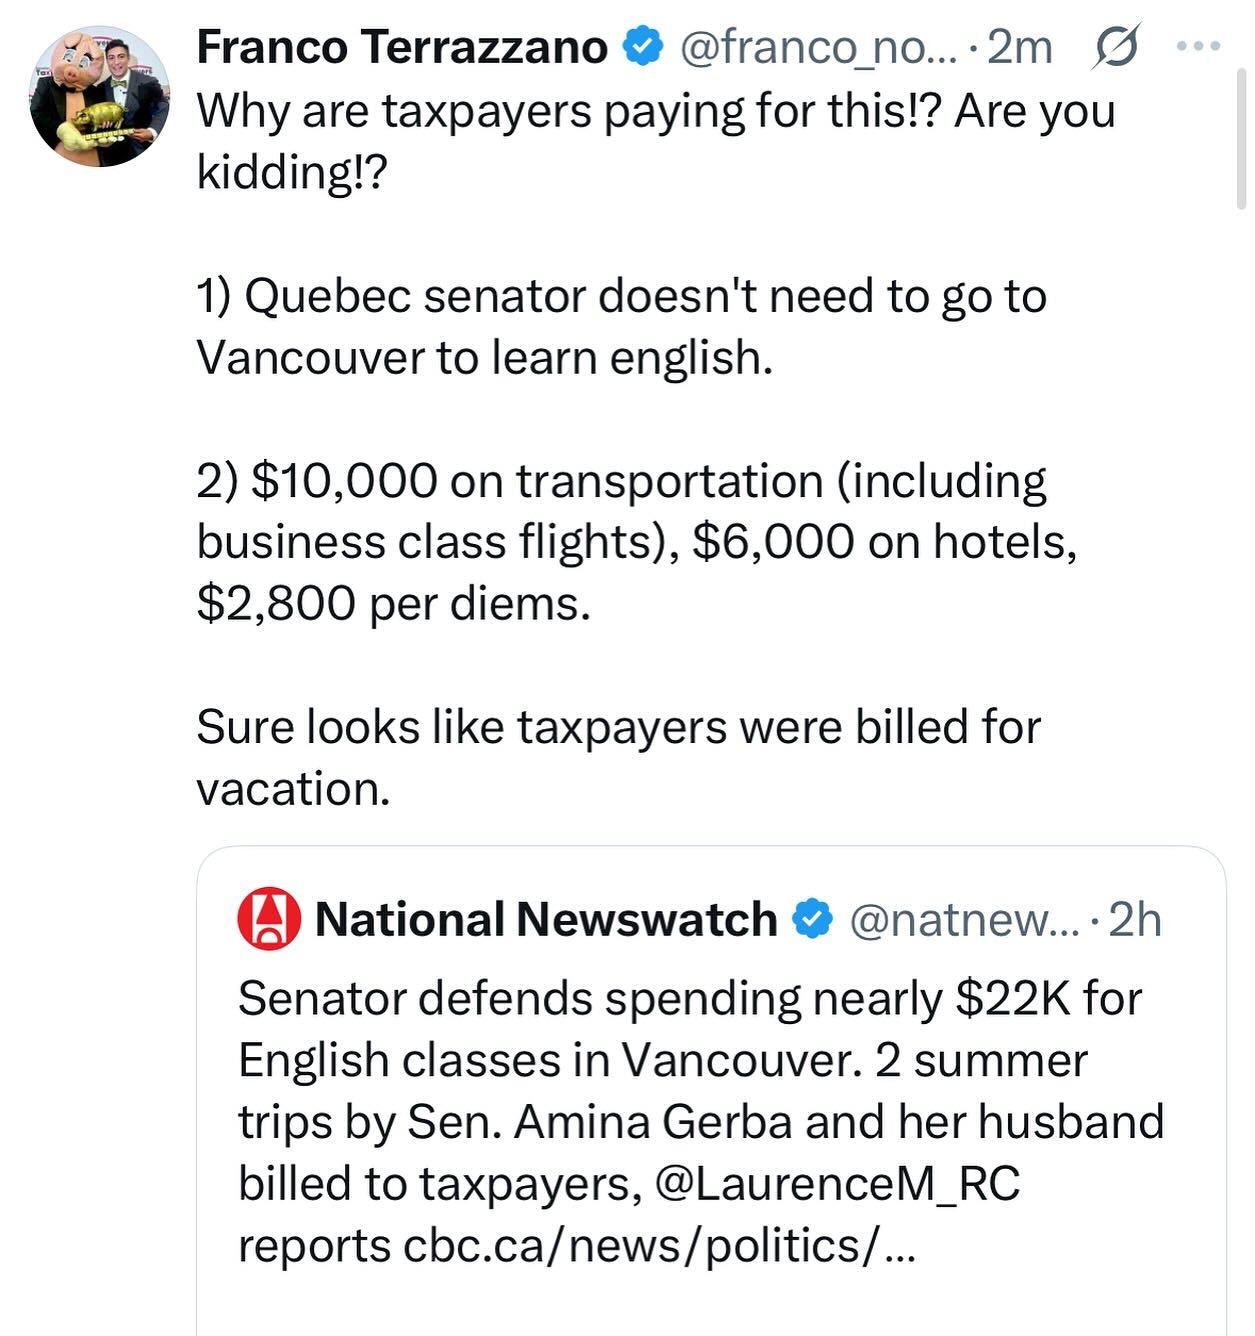Click the Franco Terrazzano display name

(402, 47)
